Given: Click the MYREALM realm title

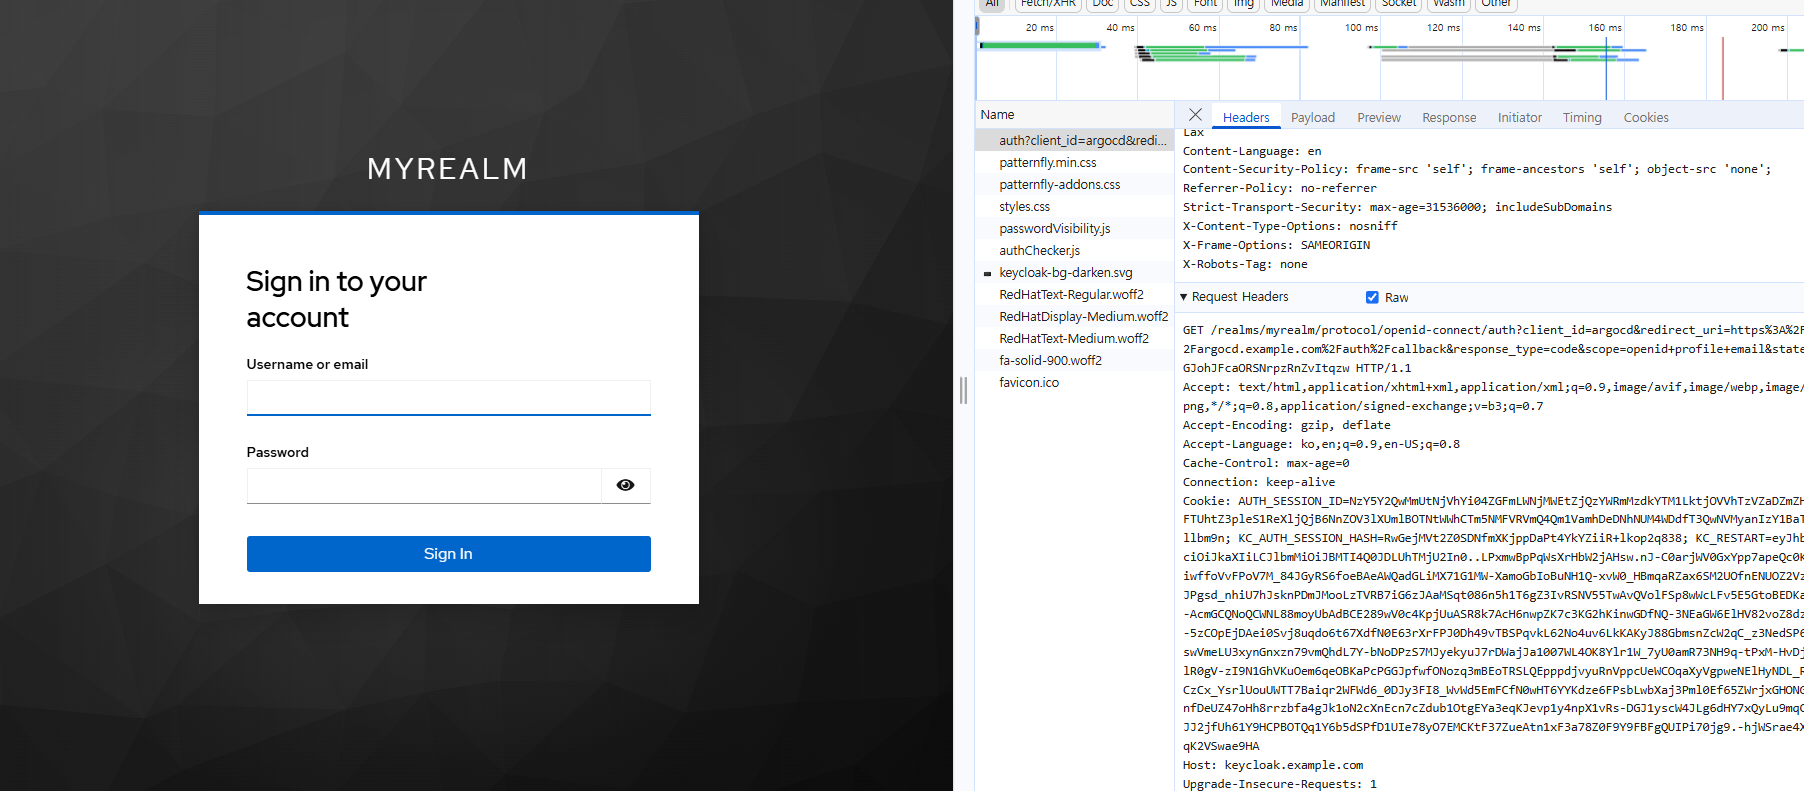Looking at the screenshot, I should tap(447, 169).
